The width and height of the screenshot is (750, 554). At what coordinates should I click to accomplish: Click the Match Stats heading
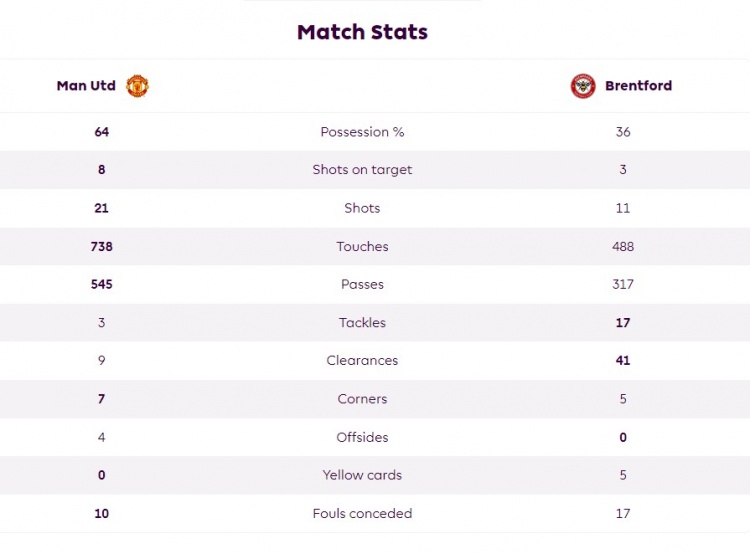[x=362, y=32]
